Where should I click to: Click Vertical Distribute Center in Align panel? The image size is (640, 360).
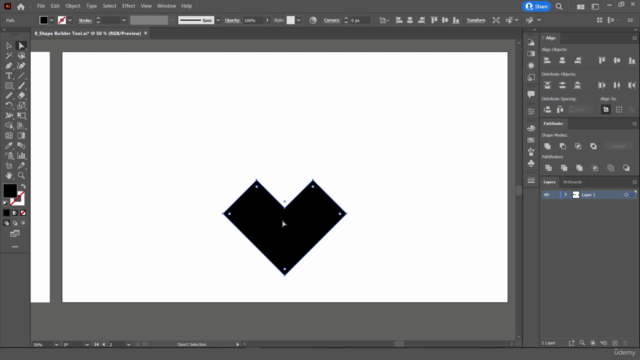click(562, 85)
